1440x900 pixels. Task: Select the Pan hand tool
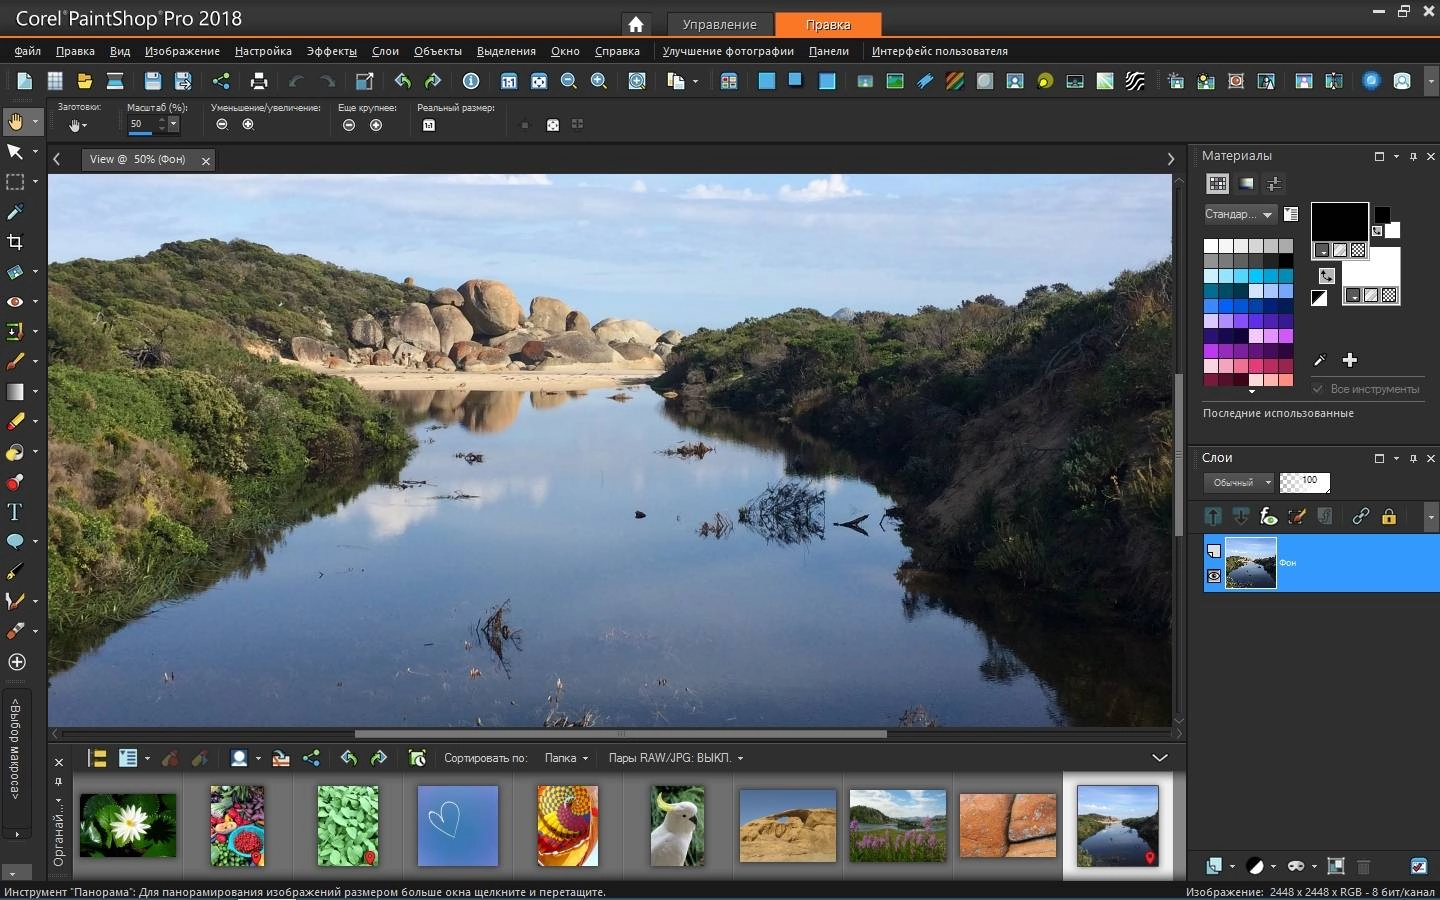click(x=15, y=122)
